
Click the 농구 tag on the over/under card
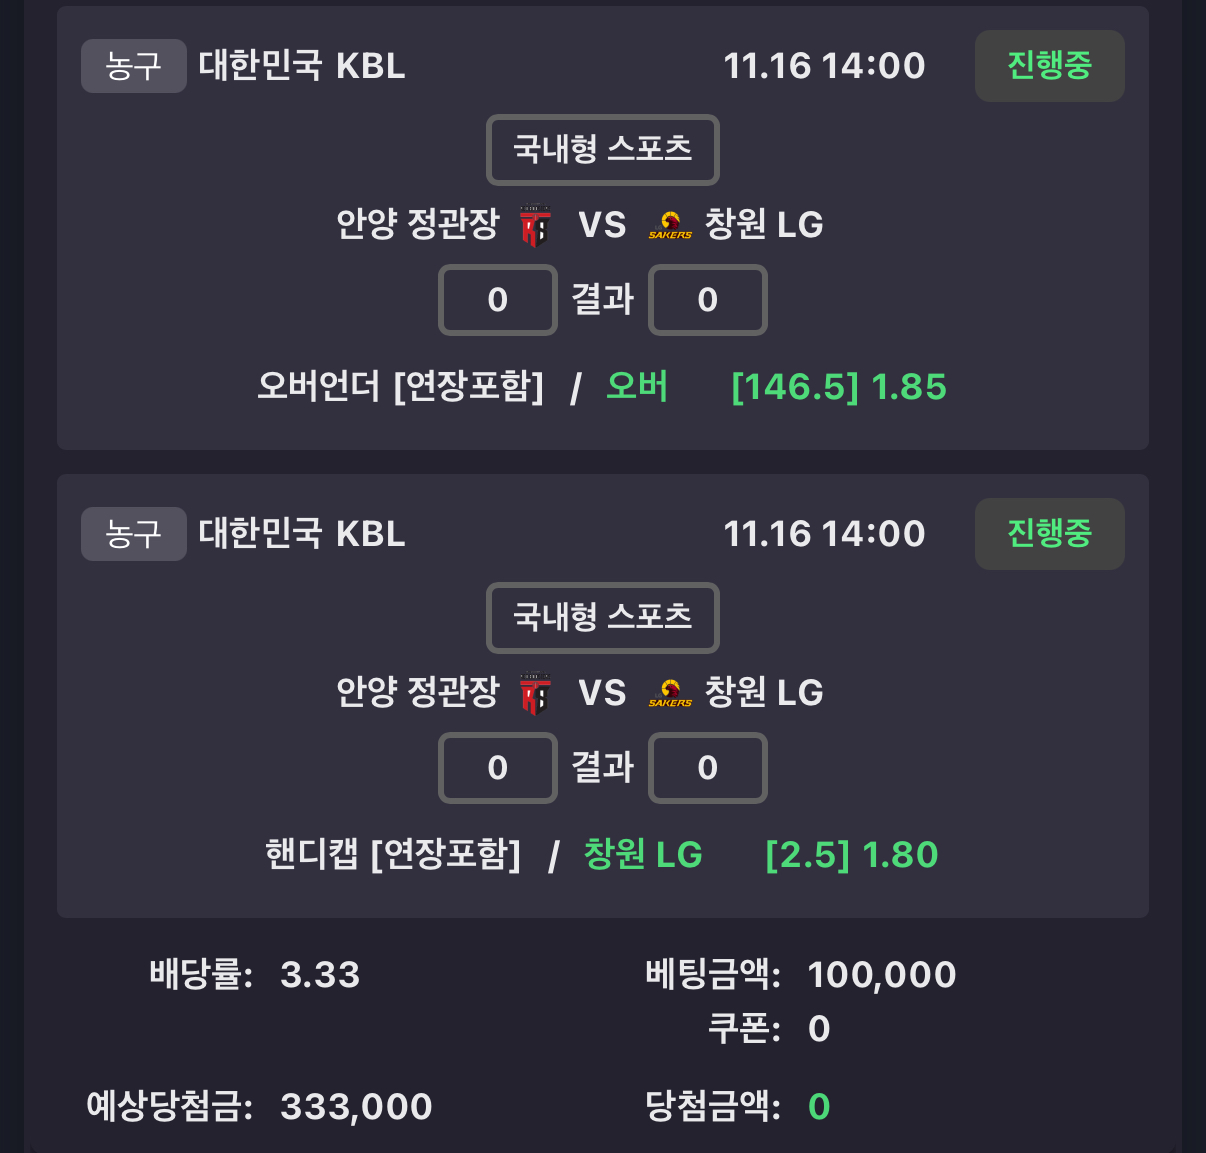point(133,66)
